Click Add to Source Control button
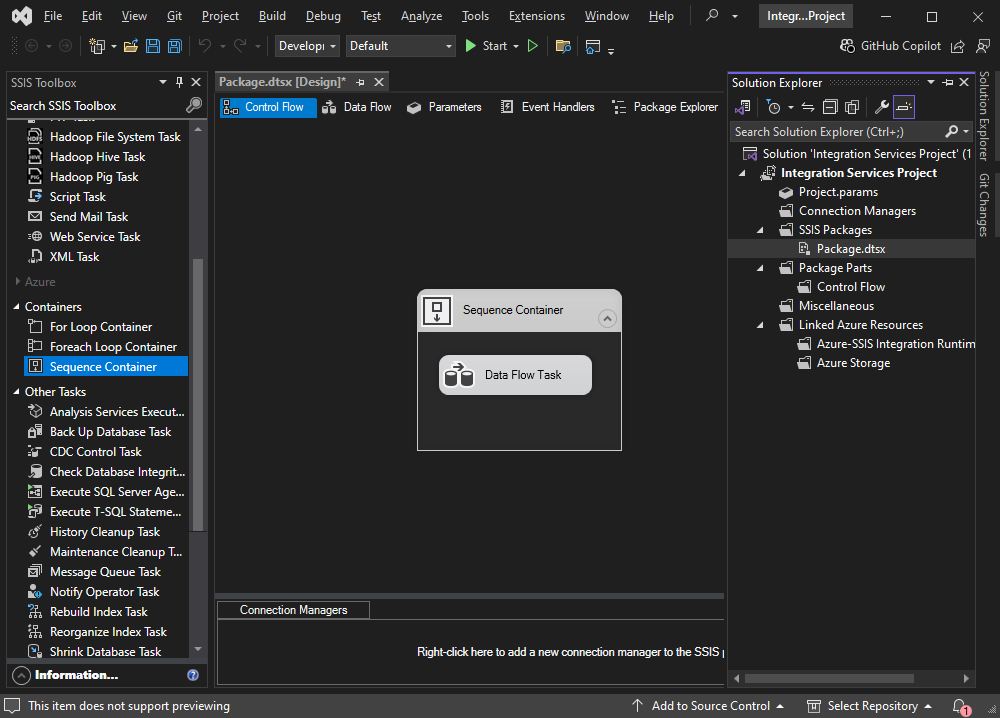1000x718 pixels. point(708,706)
